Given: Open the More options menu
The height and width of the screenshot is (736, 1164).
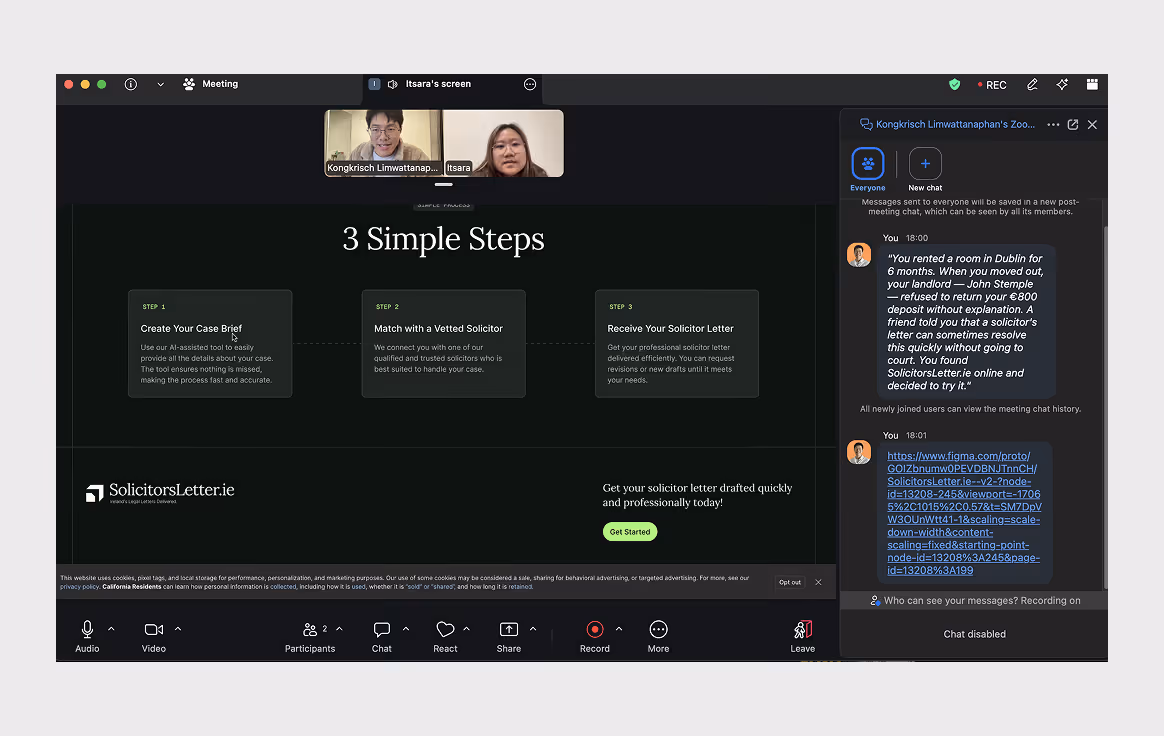Looking at the screenshot, I should pos(658,636).
